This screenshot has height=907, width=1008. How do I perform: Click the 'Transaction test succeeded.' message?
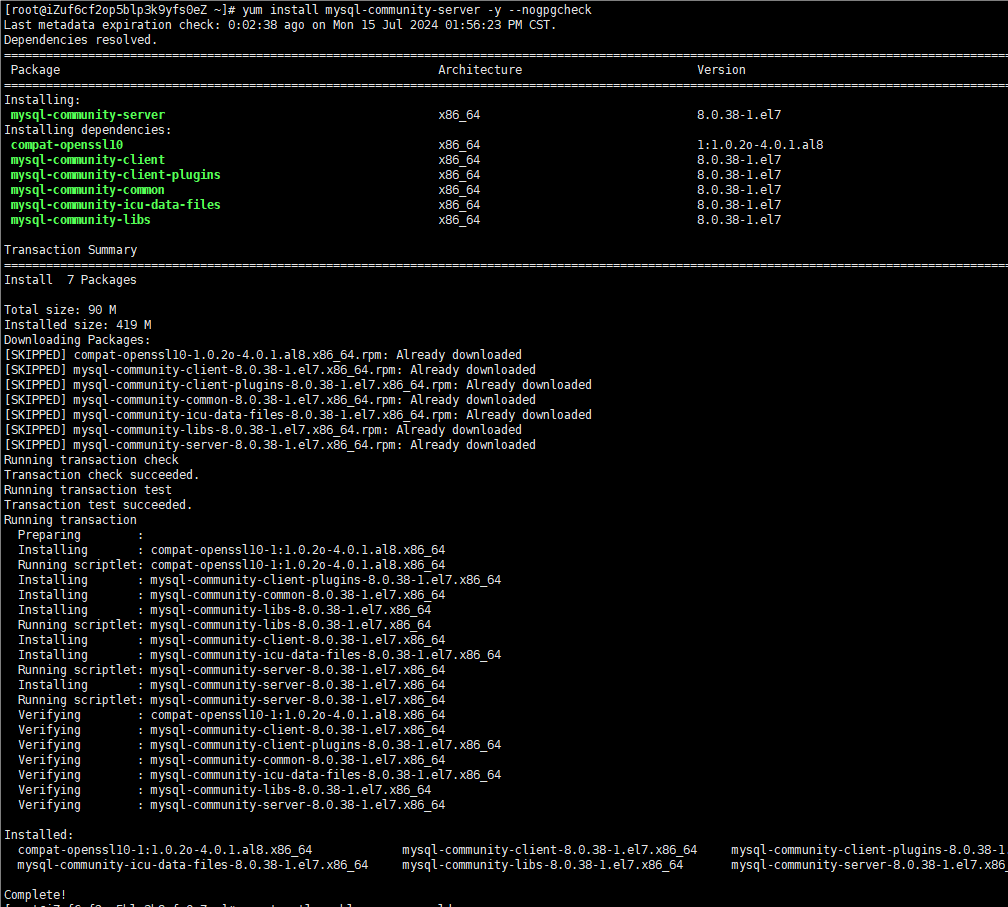98,505
